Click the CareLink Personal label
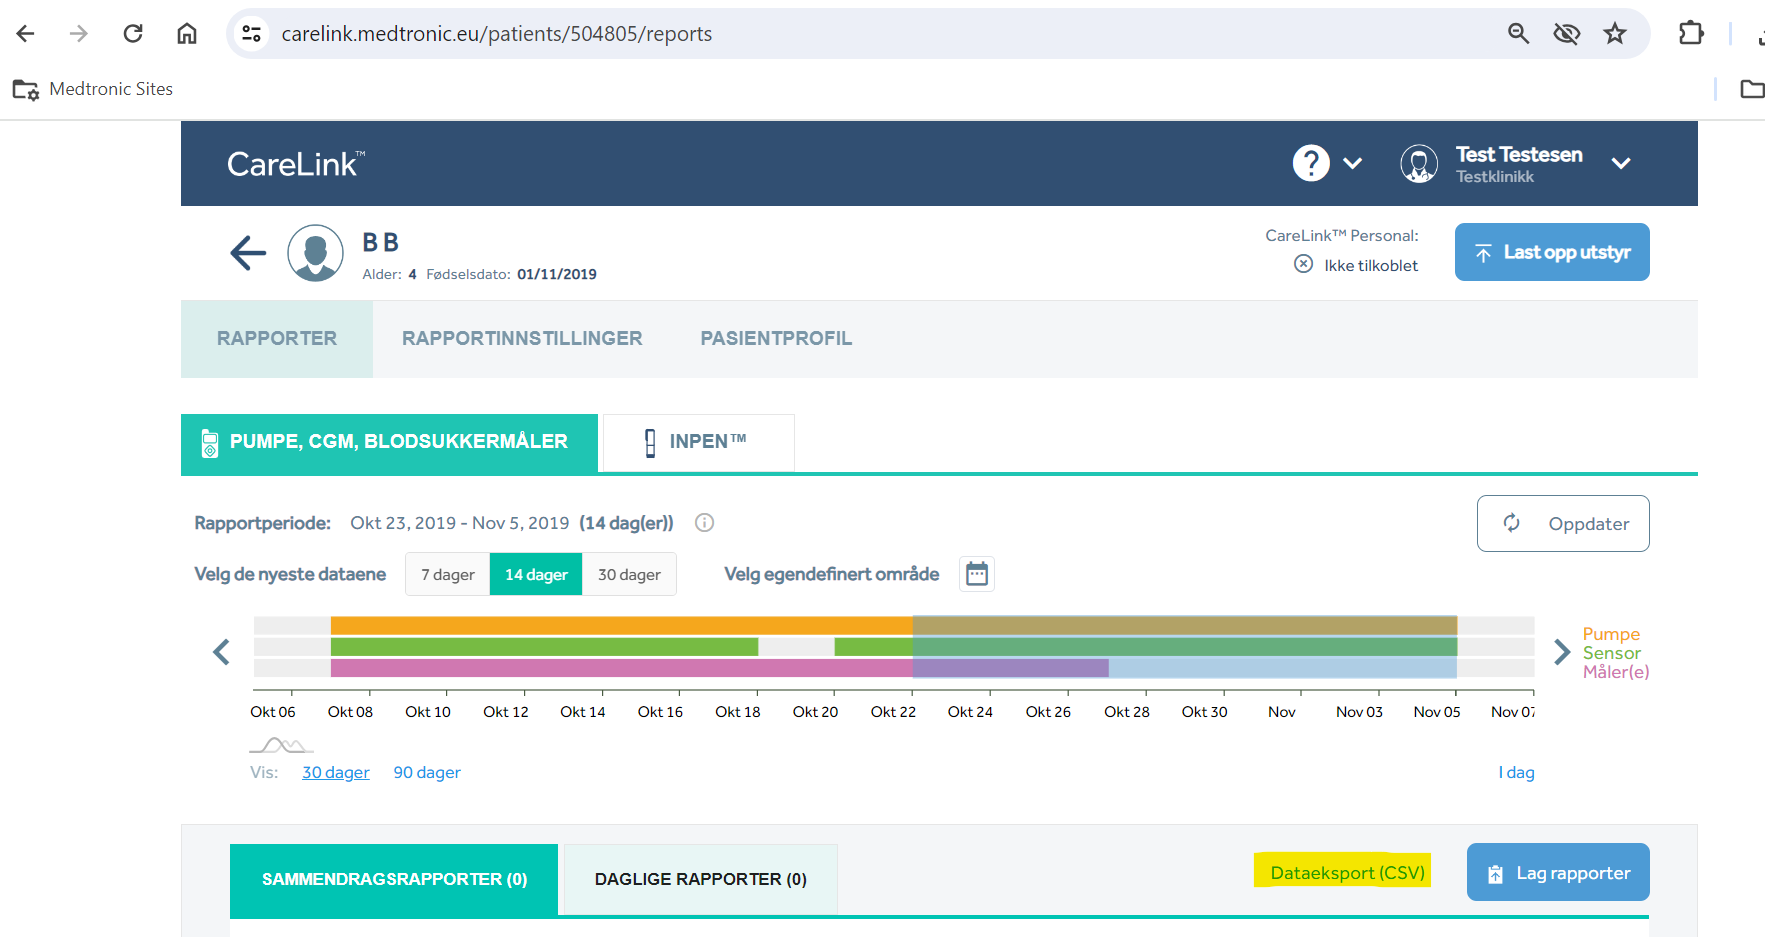The image size is (1765, 937). 1342,236
